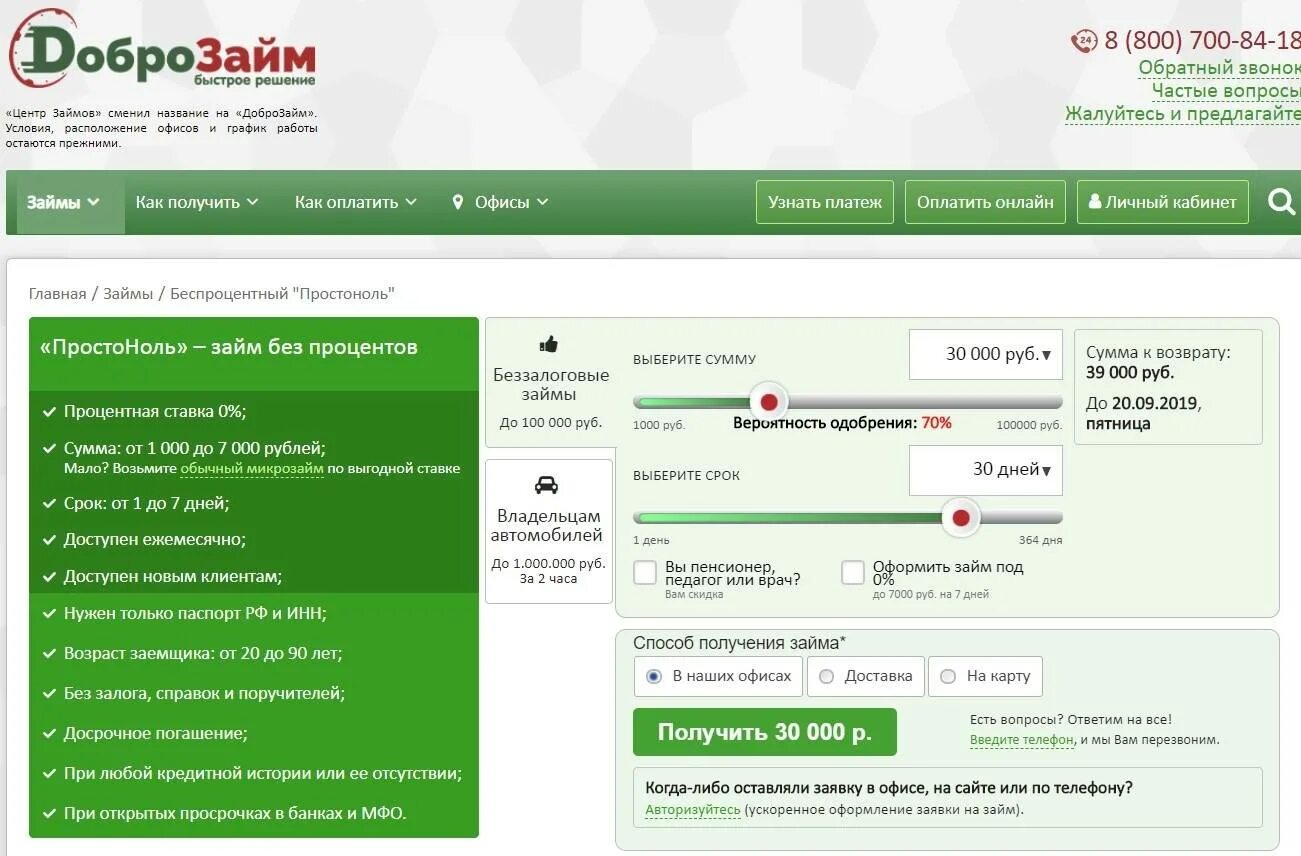Screen dimensions: 1301x856
Task: Enable the Оформить займ под 0% checkbox
Action: click(853, 573)
